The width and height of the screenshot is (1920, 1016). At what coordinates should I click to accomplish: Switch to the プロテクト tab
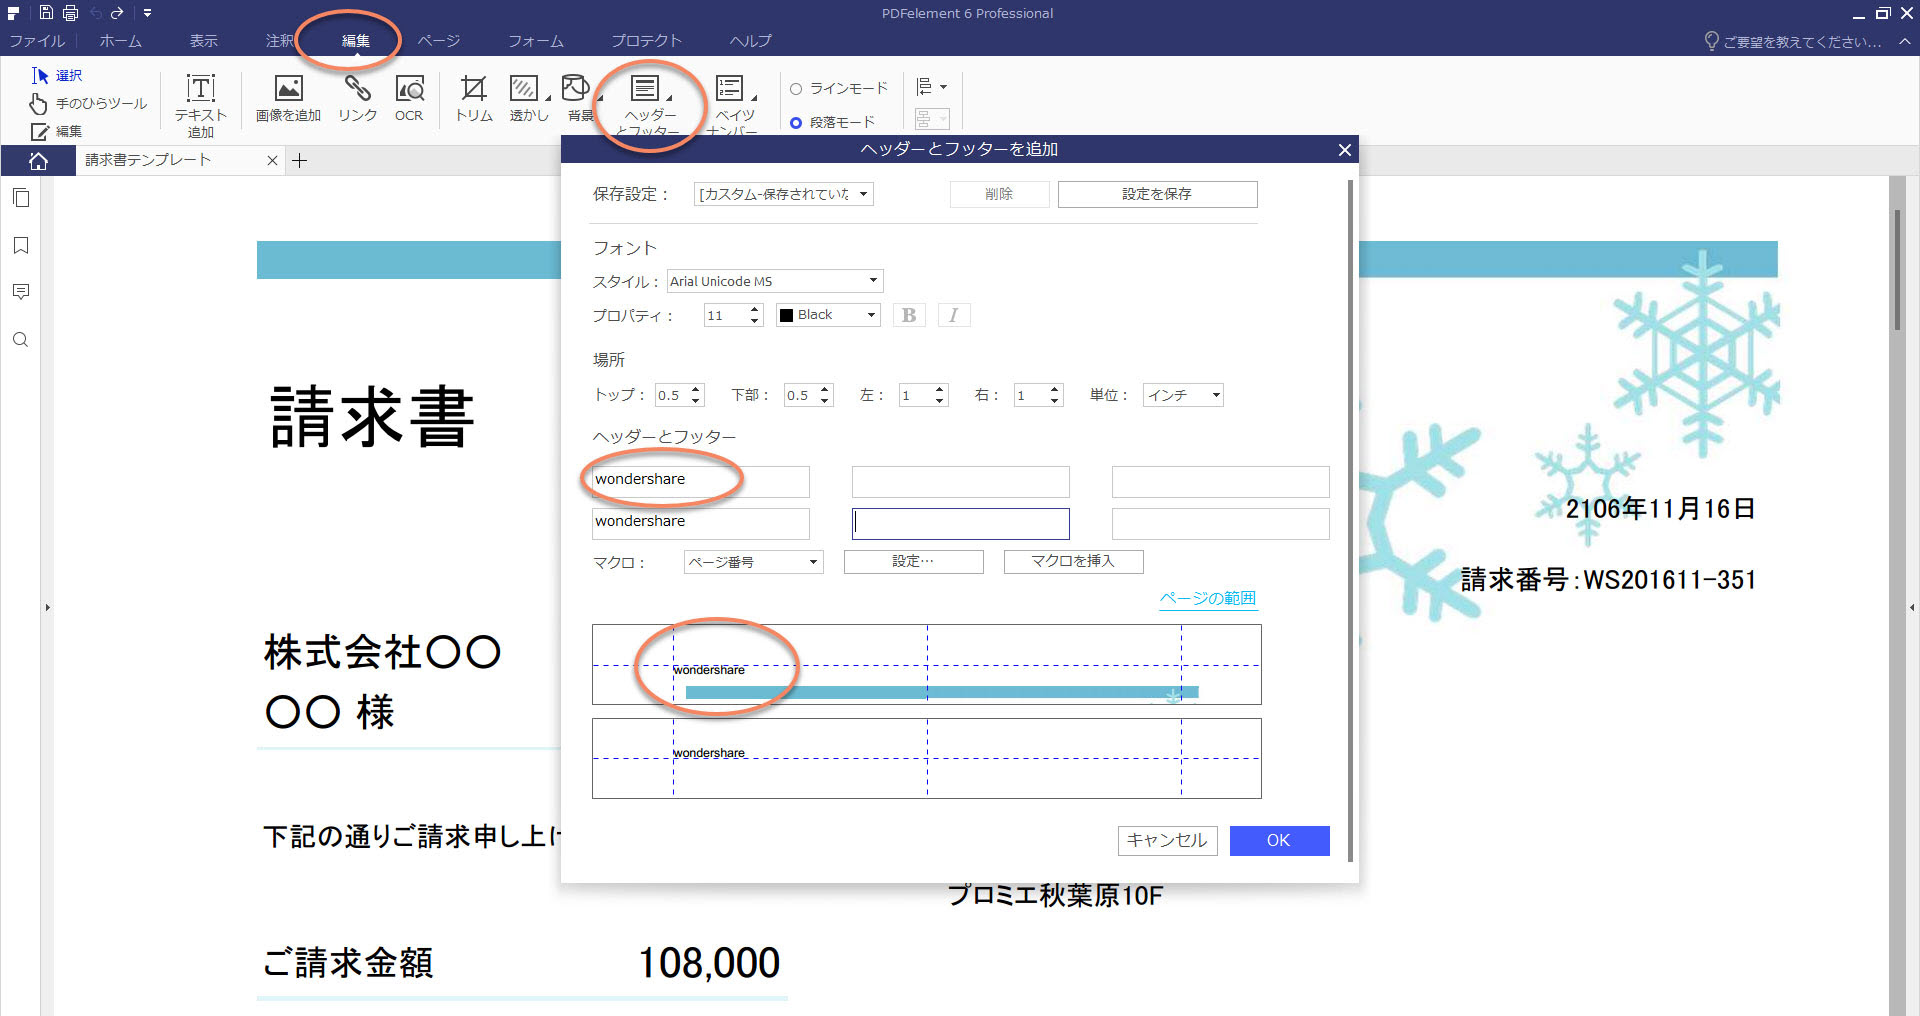tap(646, 41)
